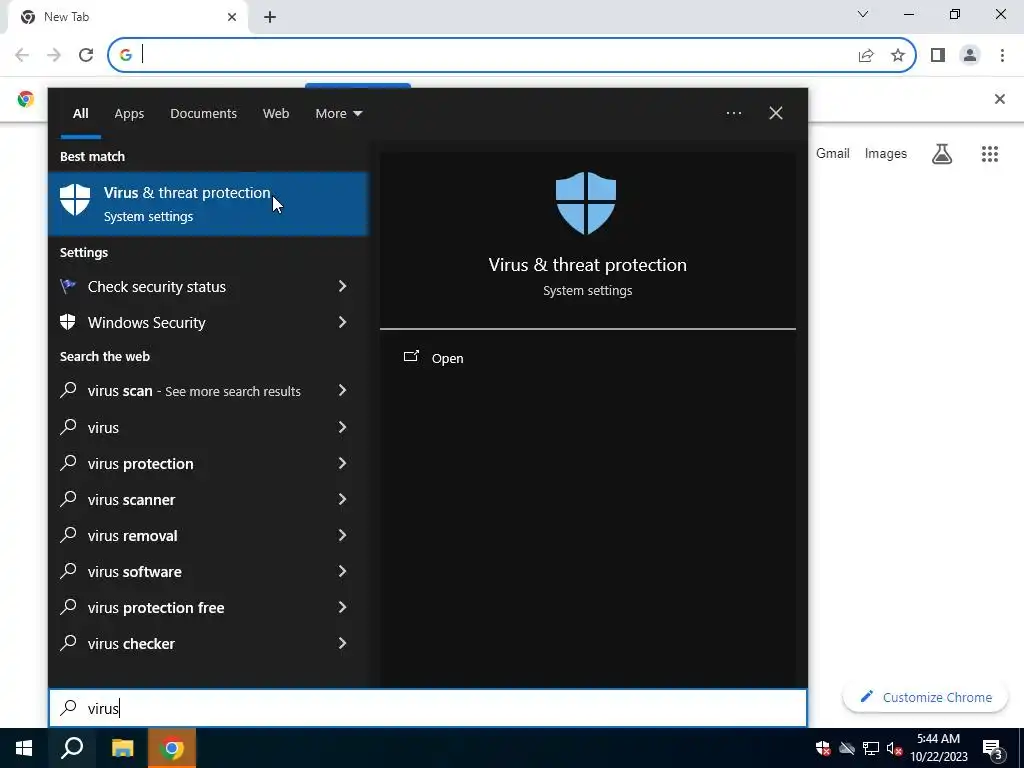The width and height of the screenshot is (1024, 768).
Task: Click the Windows Security shield icon
Action: pyautogui.click(x=68, y=322)
